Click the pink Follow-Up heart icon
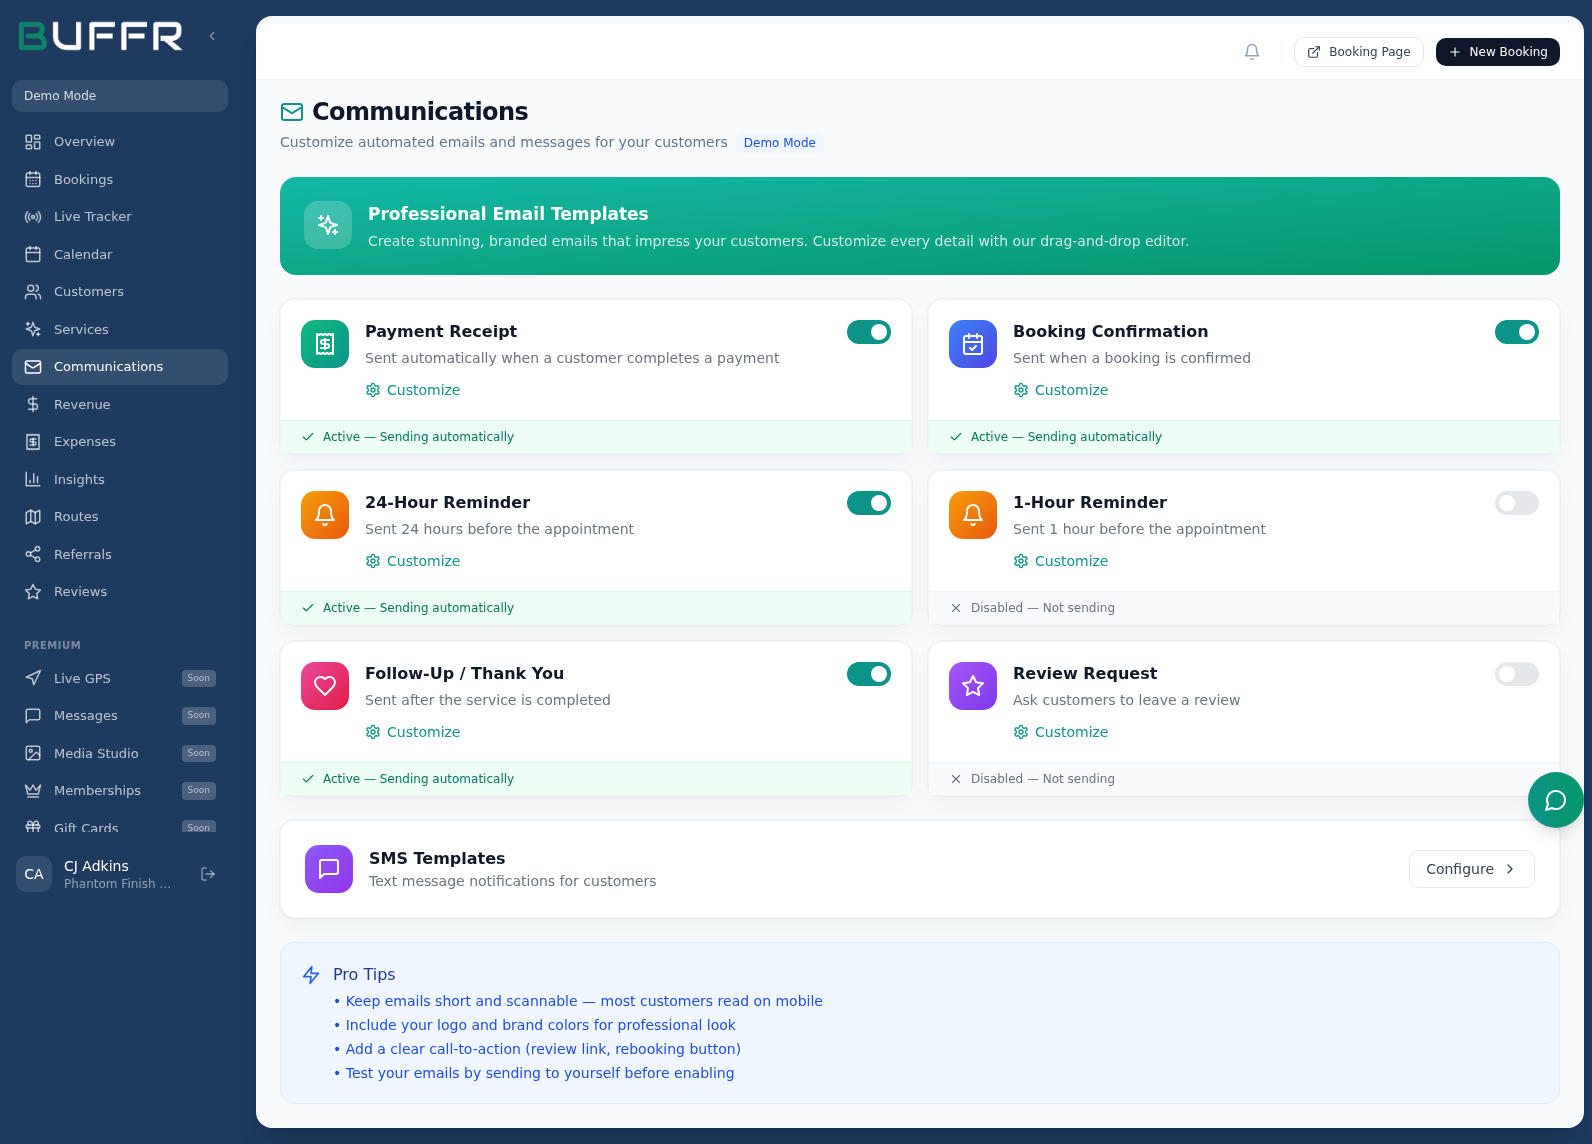Image resolution: width=1592 pixels, height=1144 pixels. (x=325, y=686)
